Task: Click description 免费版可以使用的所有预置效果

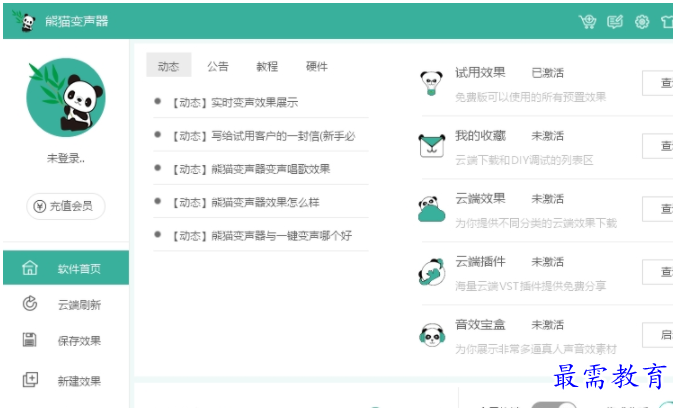Action: tap(531, 97)
